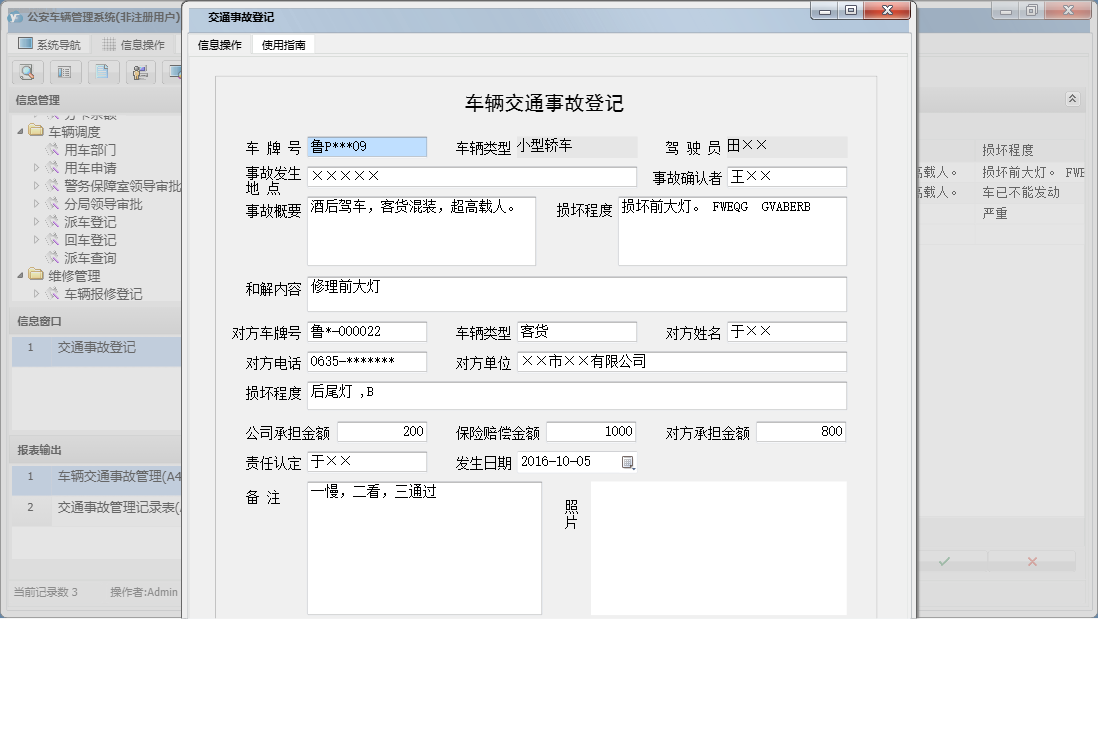This screenshot has height=745, width=1098.
Task: Select 回车登记 in the tree
Action: [90, 240]
